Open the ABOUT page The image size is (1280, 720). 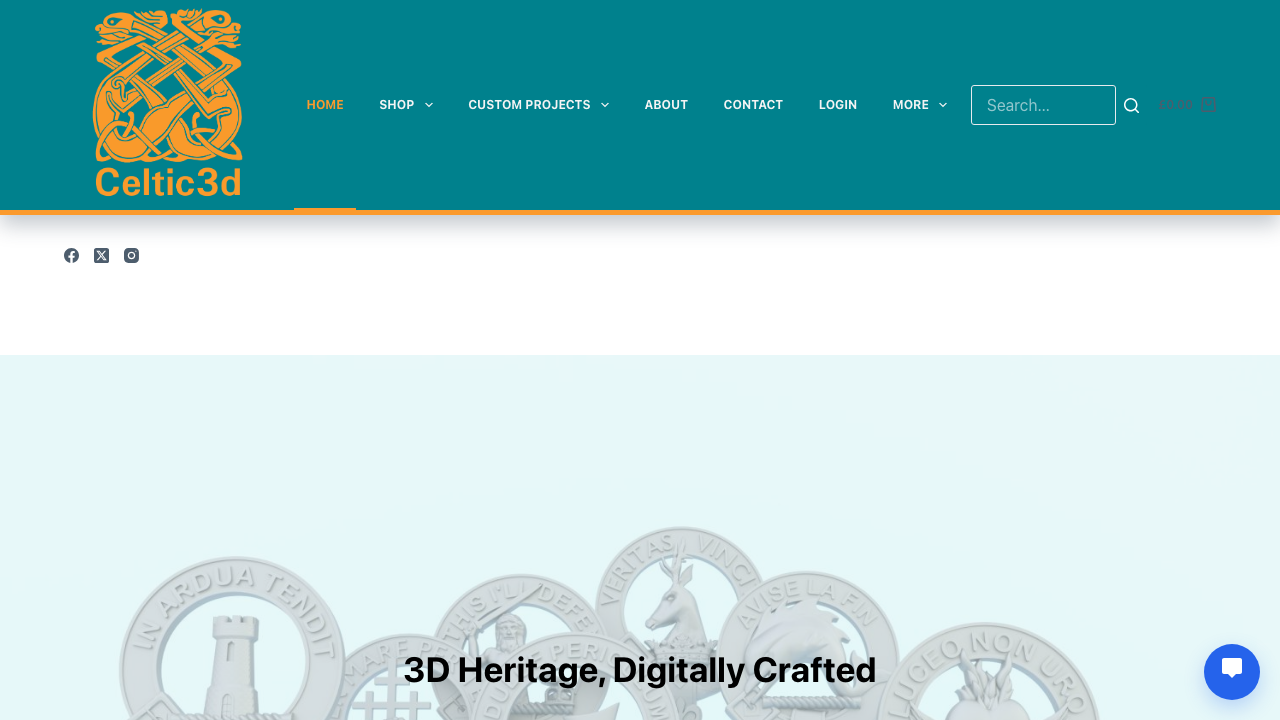coord(666,104)
